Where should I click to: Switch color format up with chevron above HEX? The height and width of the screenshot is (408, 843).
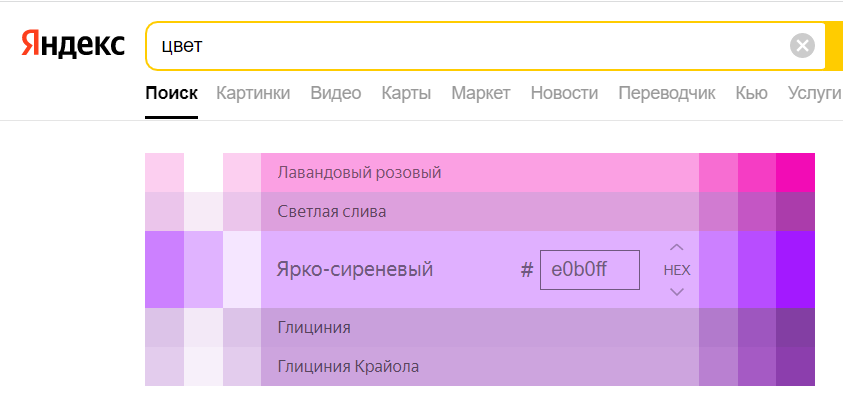677,247
